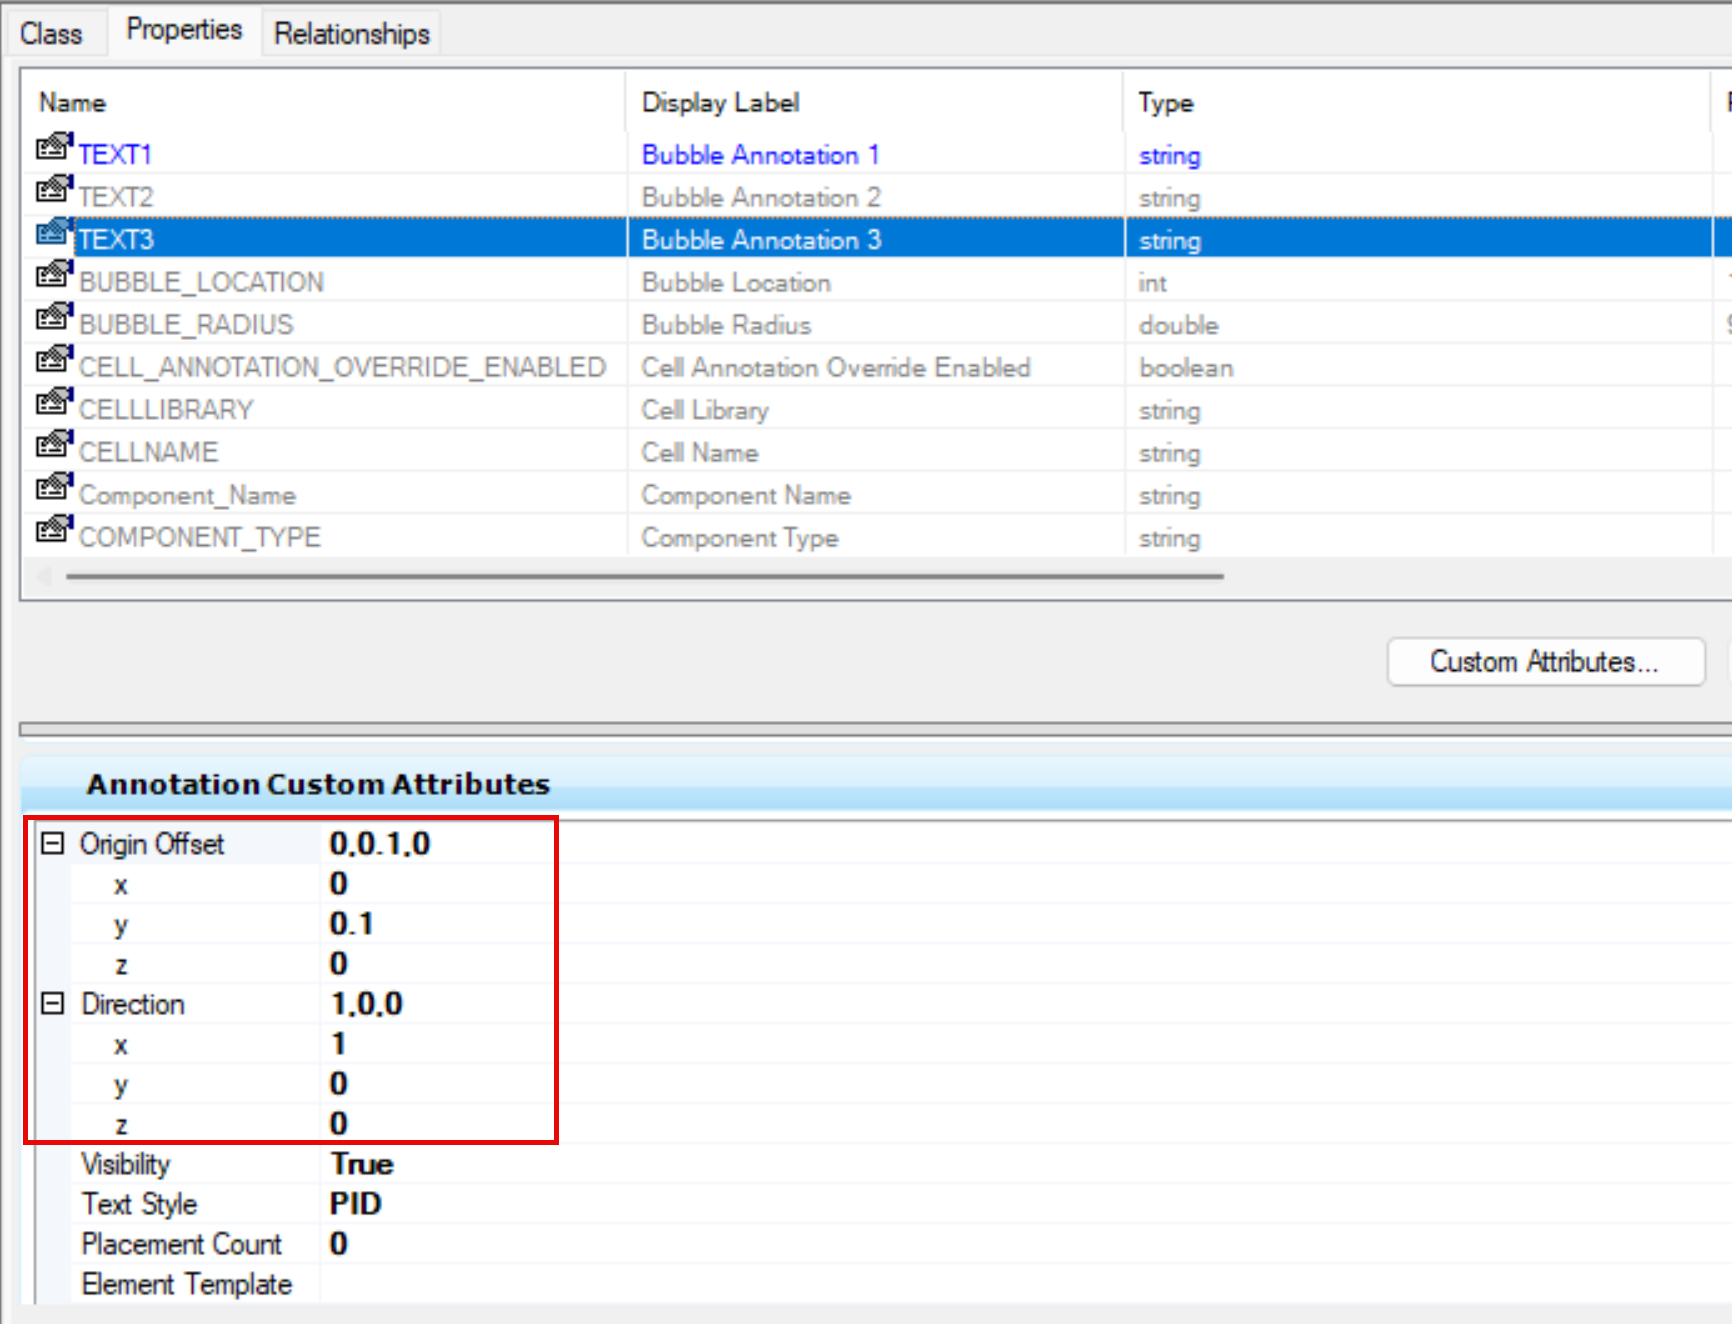Click the property icon beside CELLNAME
This screenshot has height=1324, width=1732.
(54, 446)
